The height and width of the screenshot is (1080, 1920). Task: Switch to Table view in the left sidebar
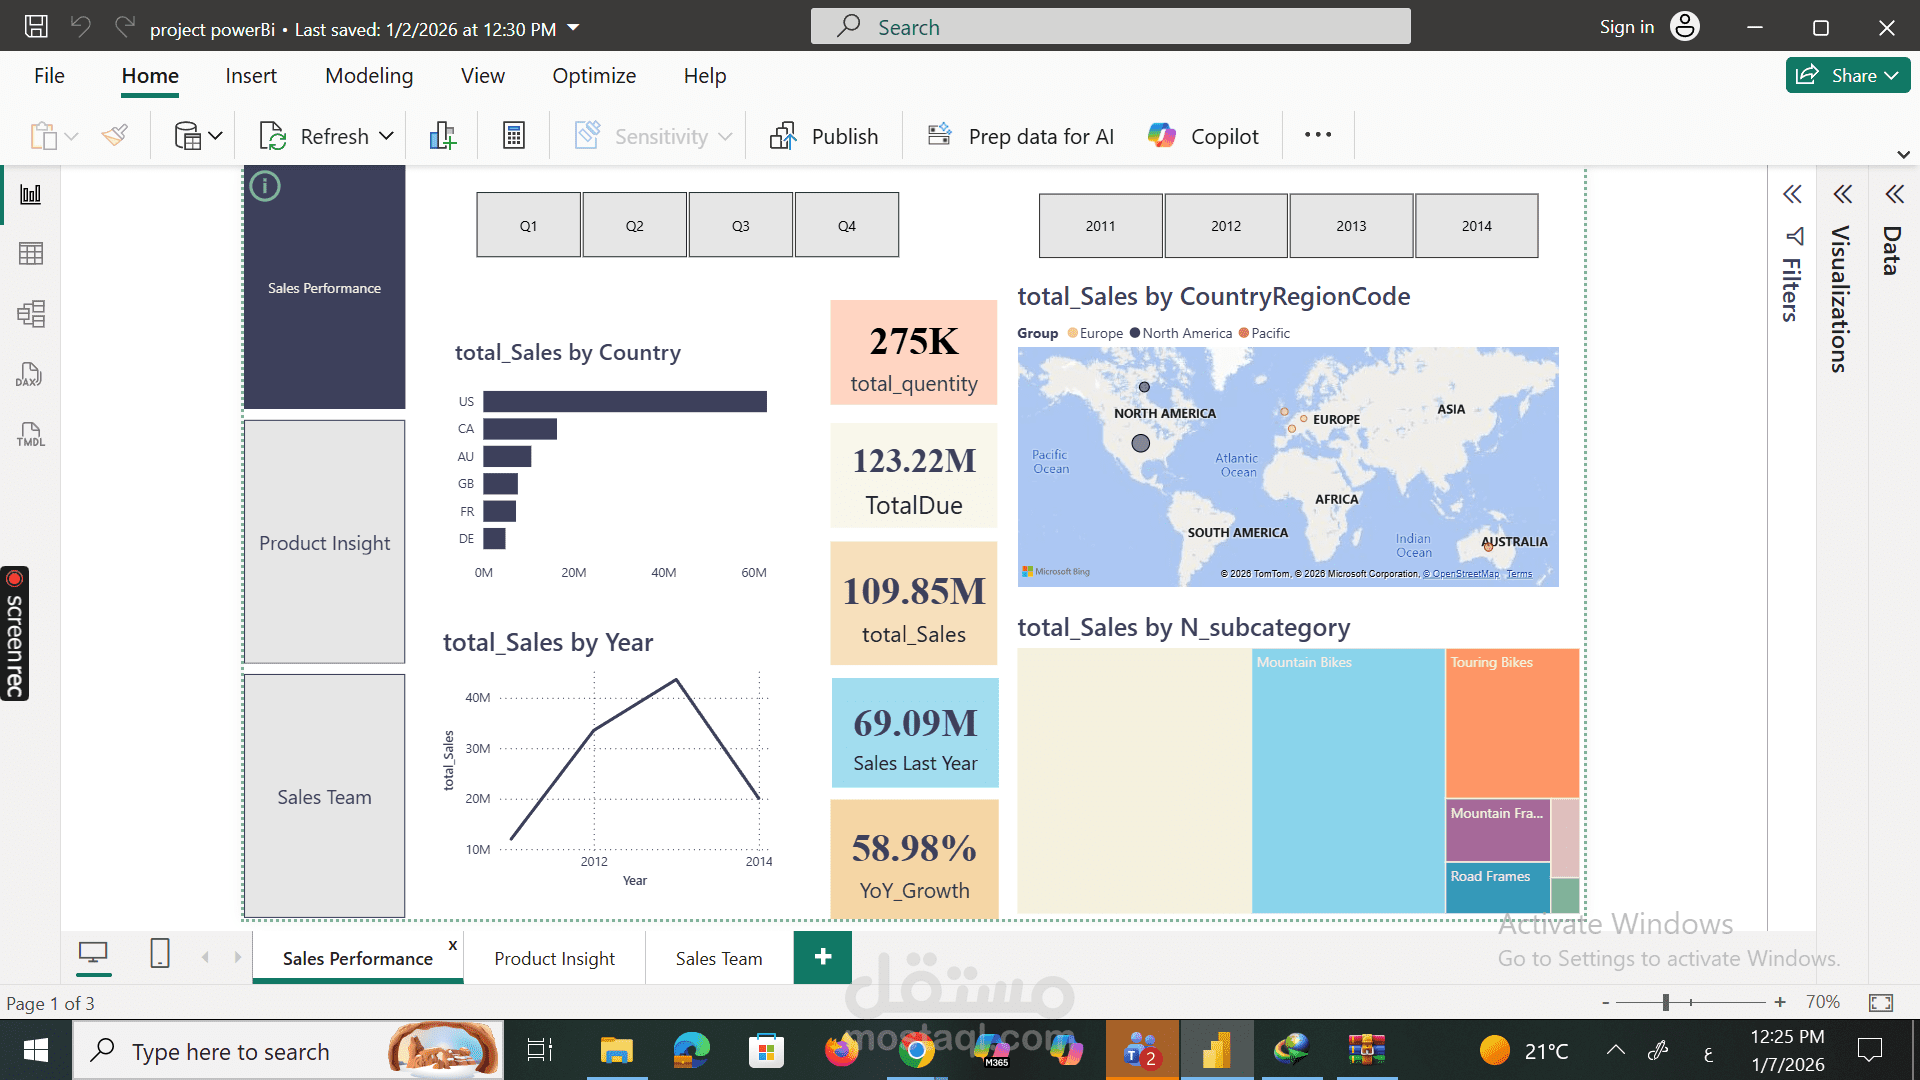click(30, 253)
